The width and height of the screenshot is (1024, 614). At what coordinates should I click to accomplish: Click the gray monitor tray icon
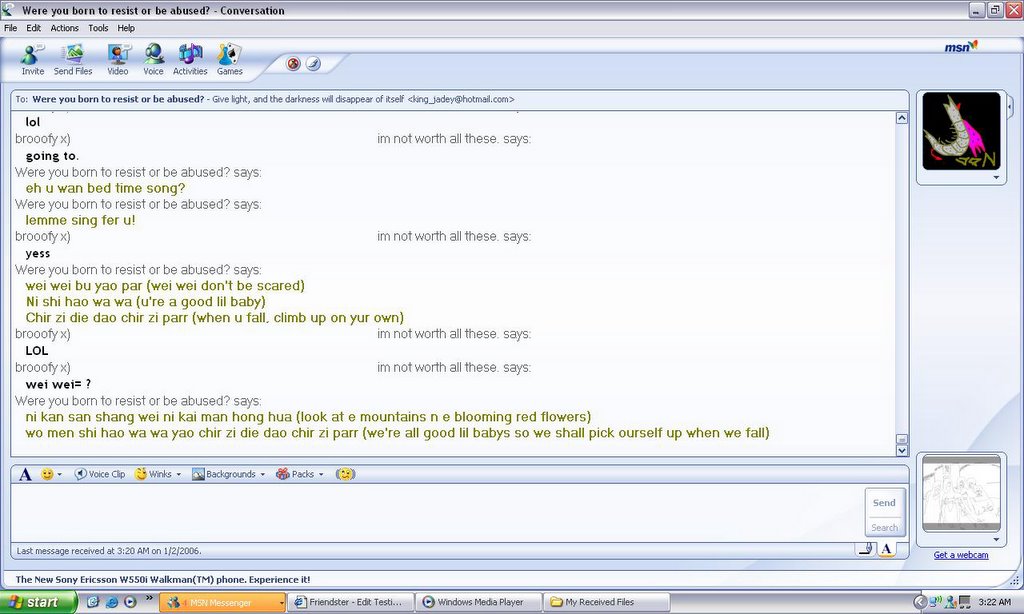(965, 602)
